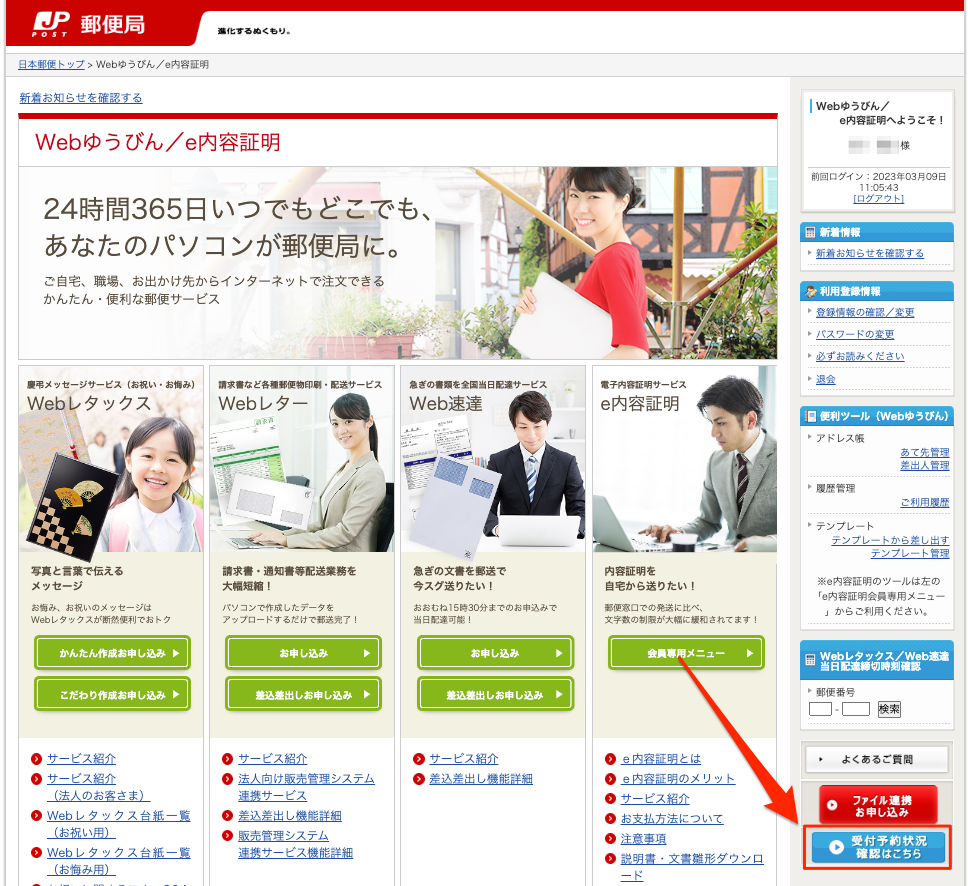Click circle icon on ファイル連携 button
This screenshot has height=886, width=968.
(x=832, y=805)
